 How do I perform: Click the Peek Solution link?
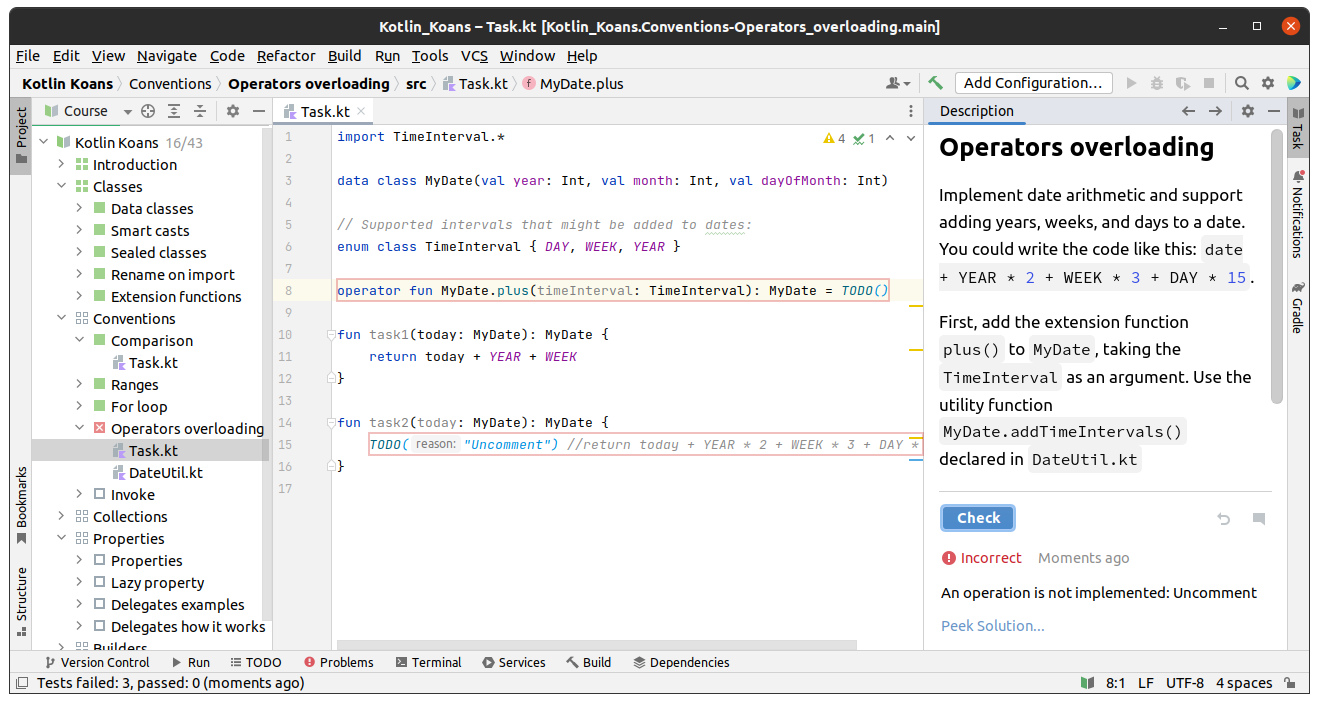click(992, 625)
